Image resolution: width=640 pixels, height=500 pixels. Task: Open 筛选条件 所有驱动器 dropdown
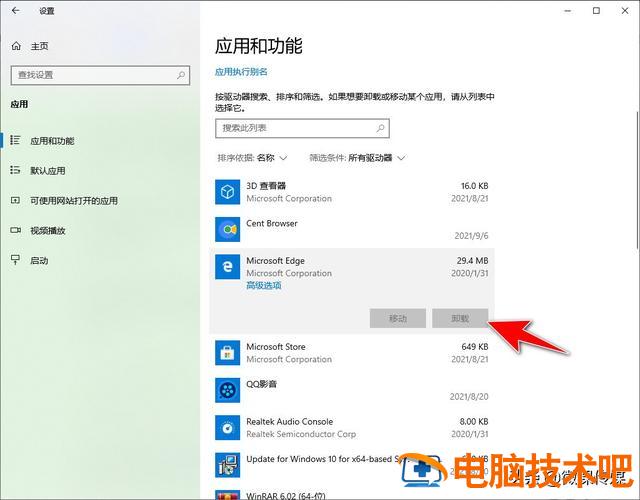click(x=357, y=158)
